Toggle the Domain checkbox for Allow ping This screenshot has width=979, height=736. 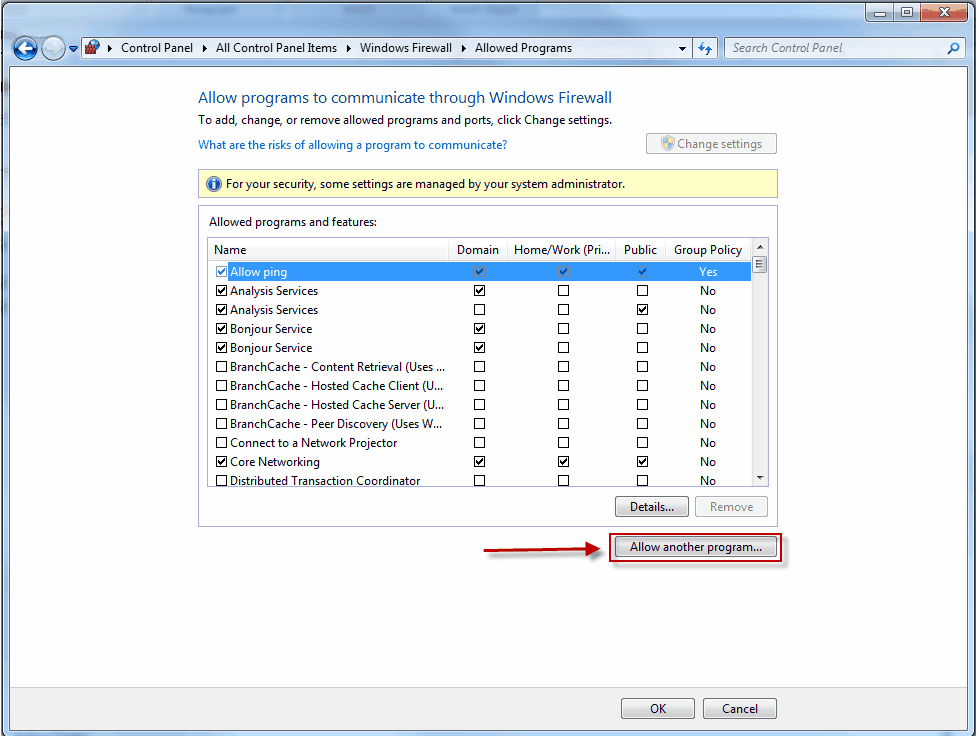tap(480, 272)
